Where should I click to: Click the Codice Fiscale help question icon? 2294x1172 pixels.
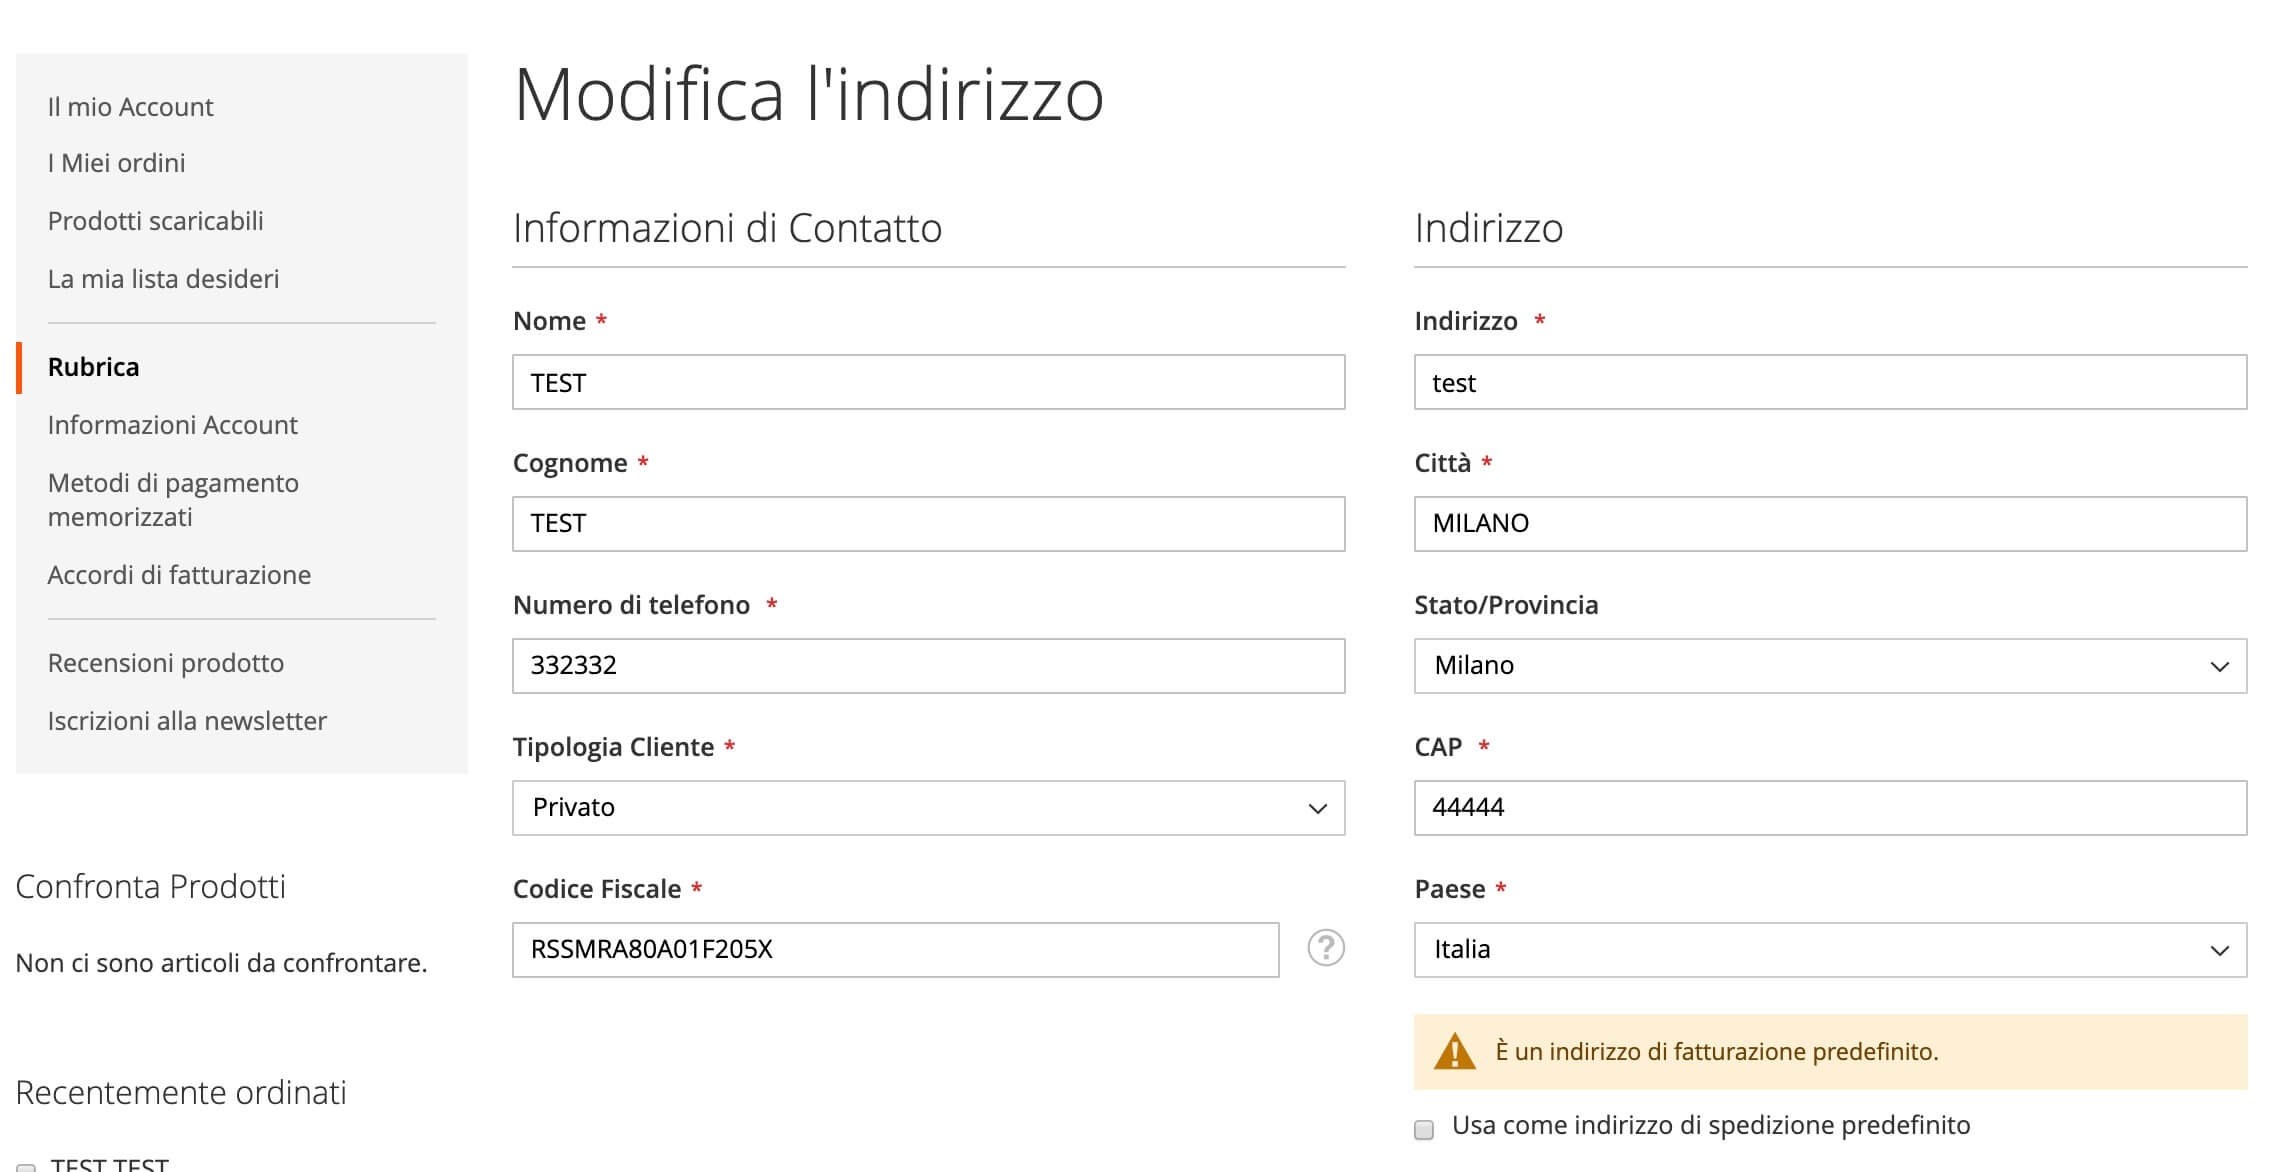pos(1326,948)
